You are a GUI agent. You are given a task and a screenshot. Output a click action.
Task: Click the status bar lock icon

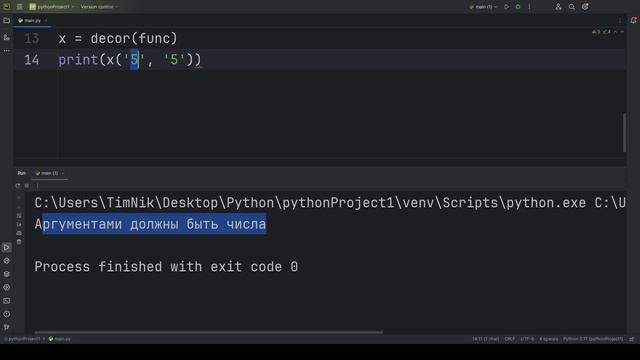[x=632, y=339]
